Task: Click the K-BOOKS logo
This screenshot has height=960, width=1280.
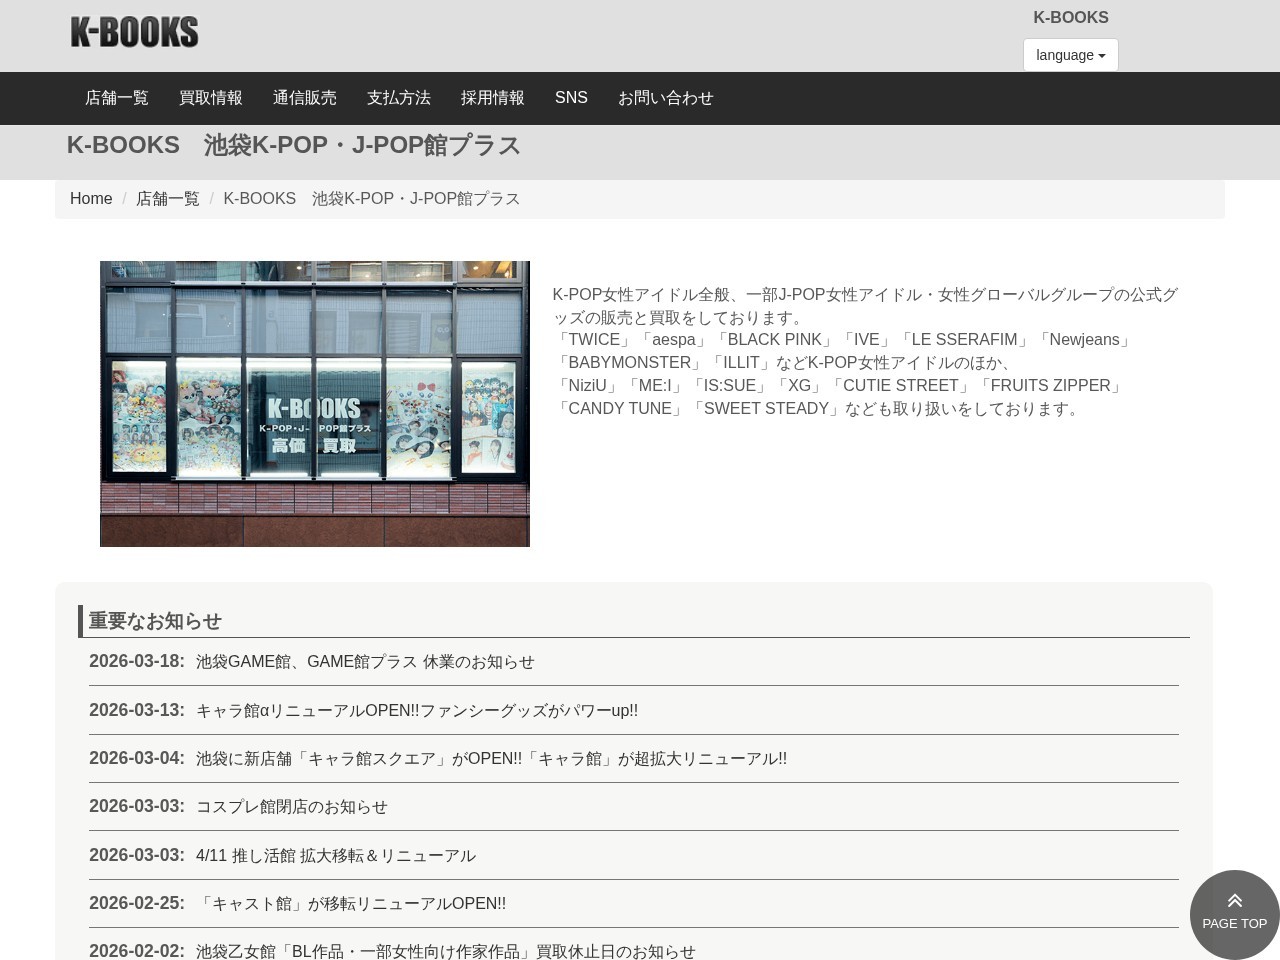Action: click(x=134, y=31)
